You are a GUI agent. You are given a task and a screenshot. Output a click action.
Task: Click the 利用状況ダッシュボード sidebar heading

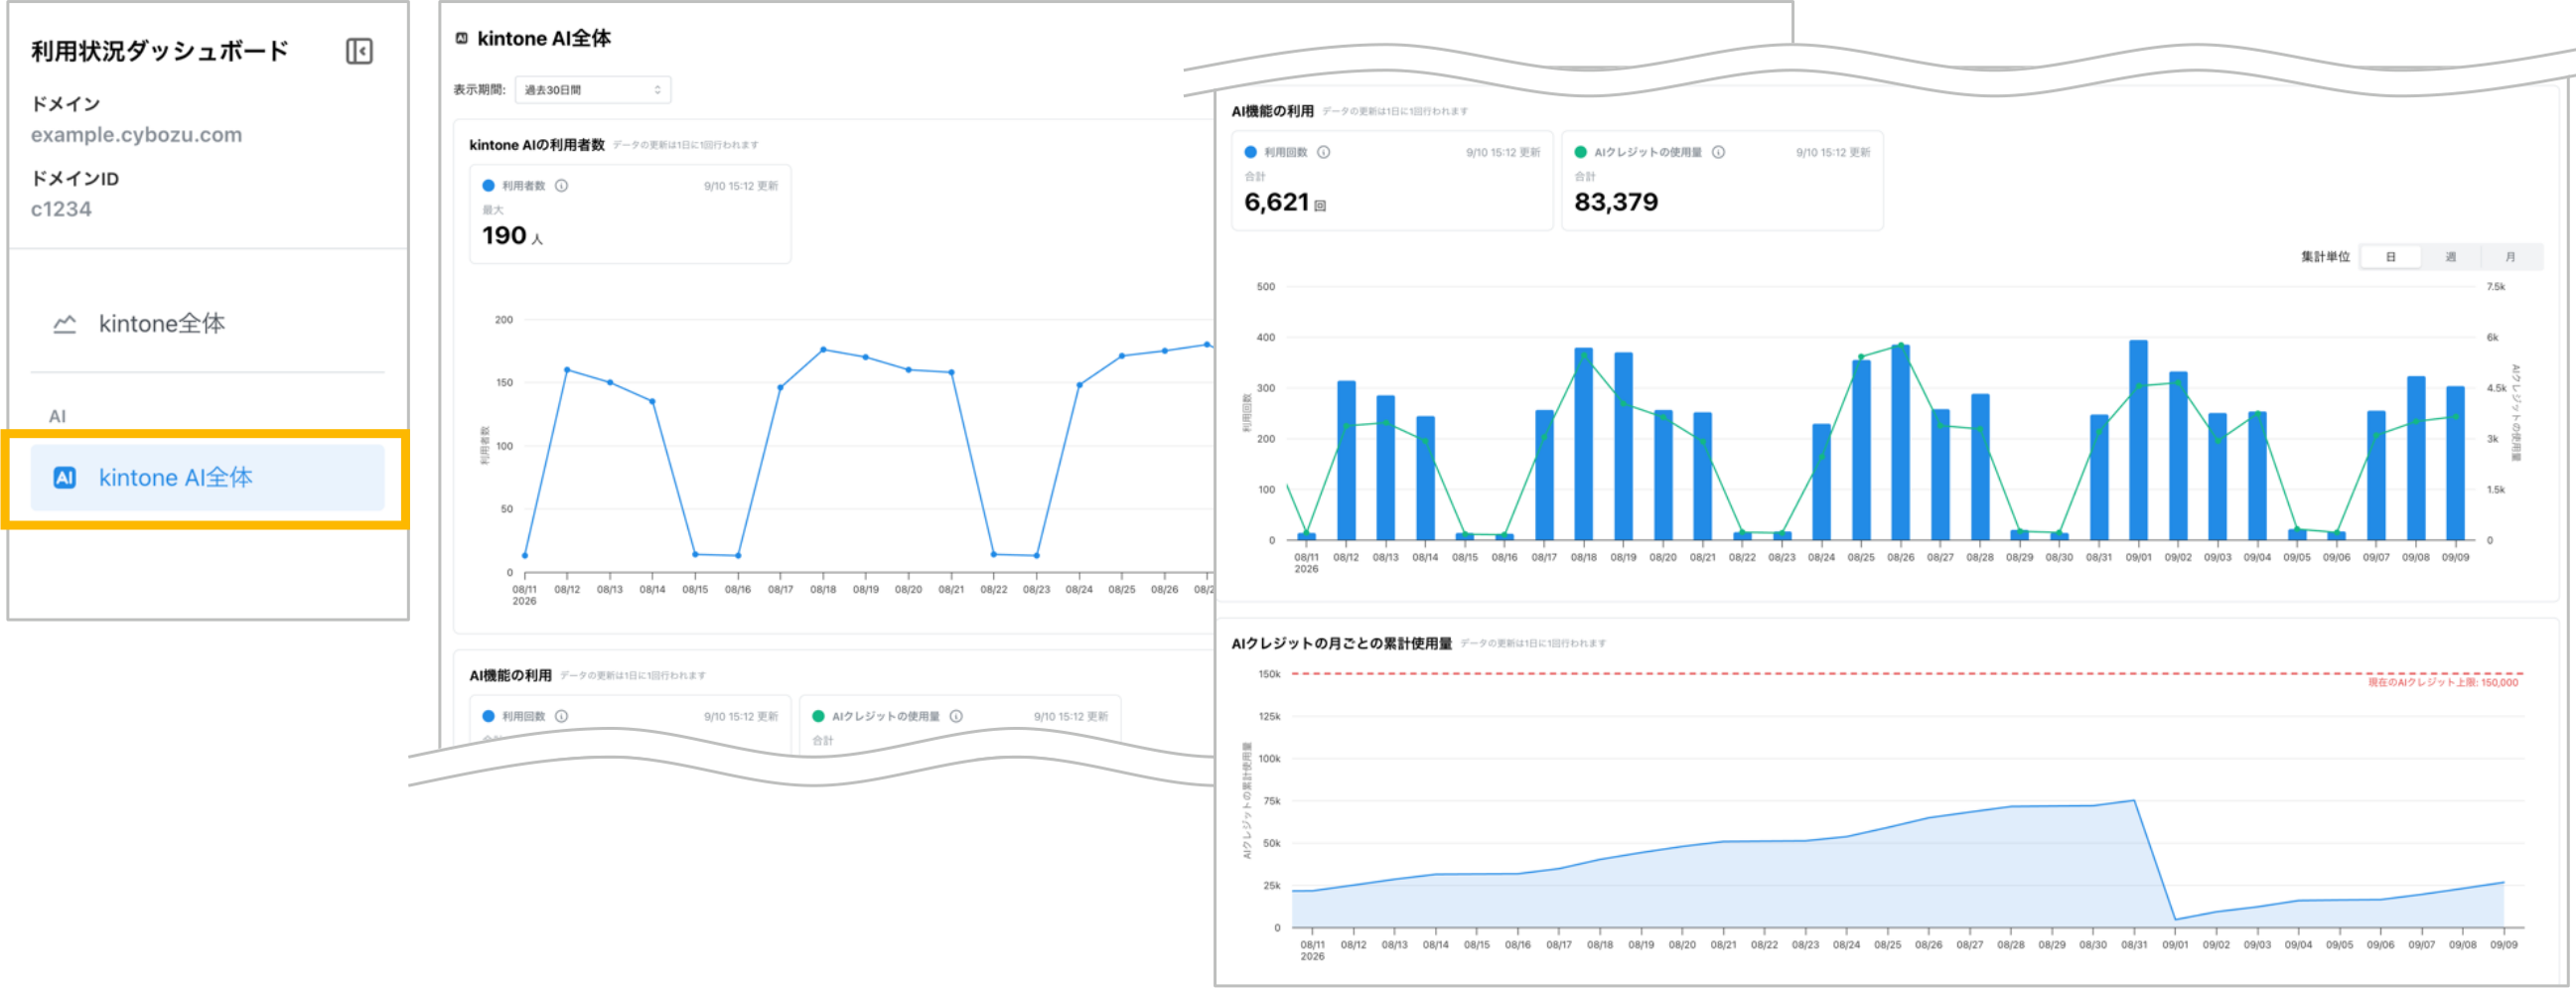[x=160, y=51]
